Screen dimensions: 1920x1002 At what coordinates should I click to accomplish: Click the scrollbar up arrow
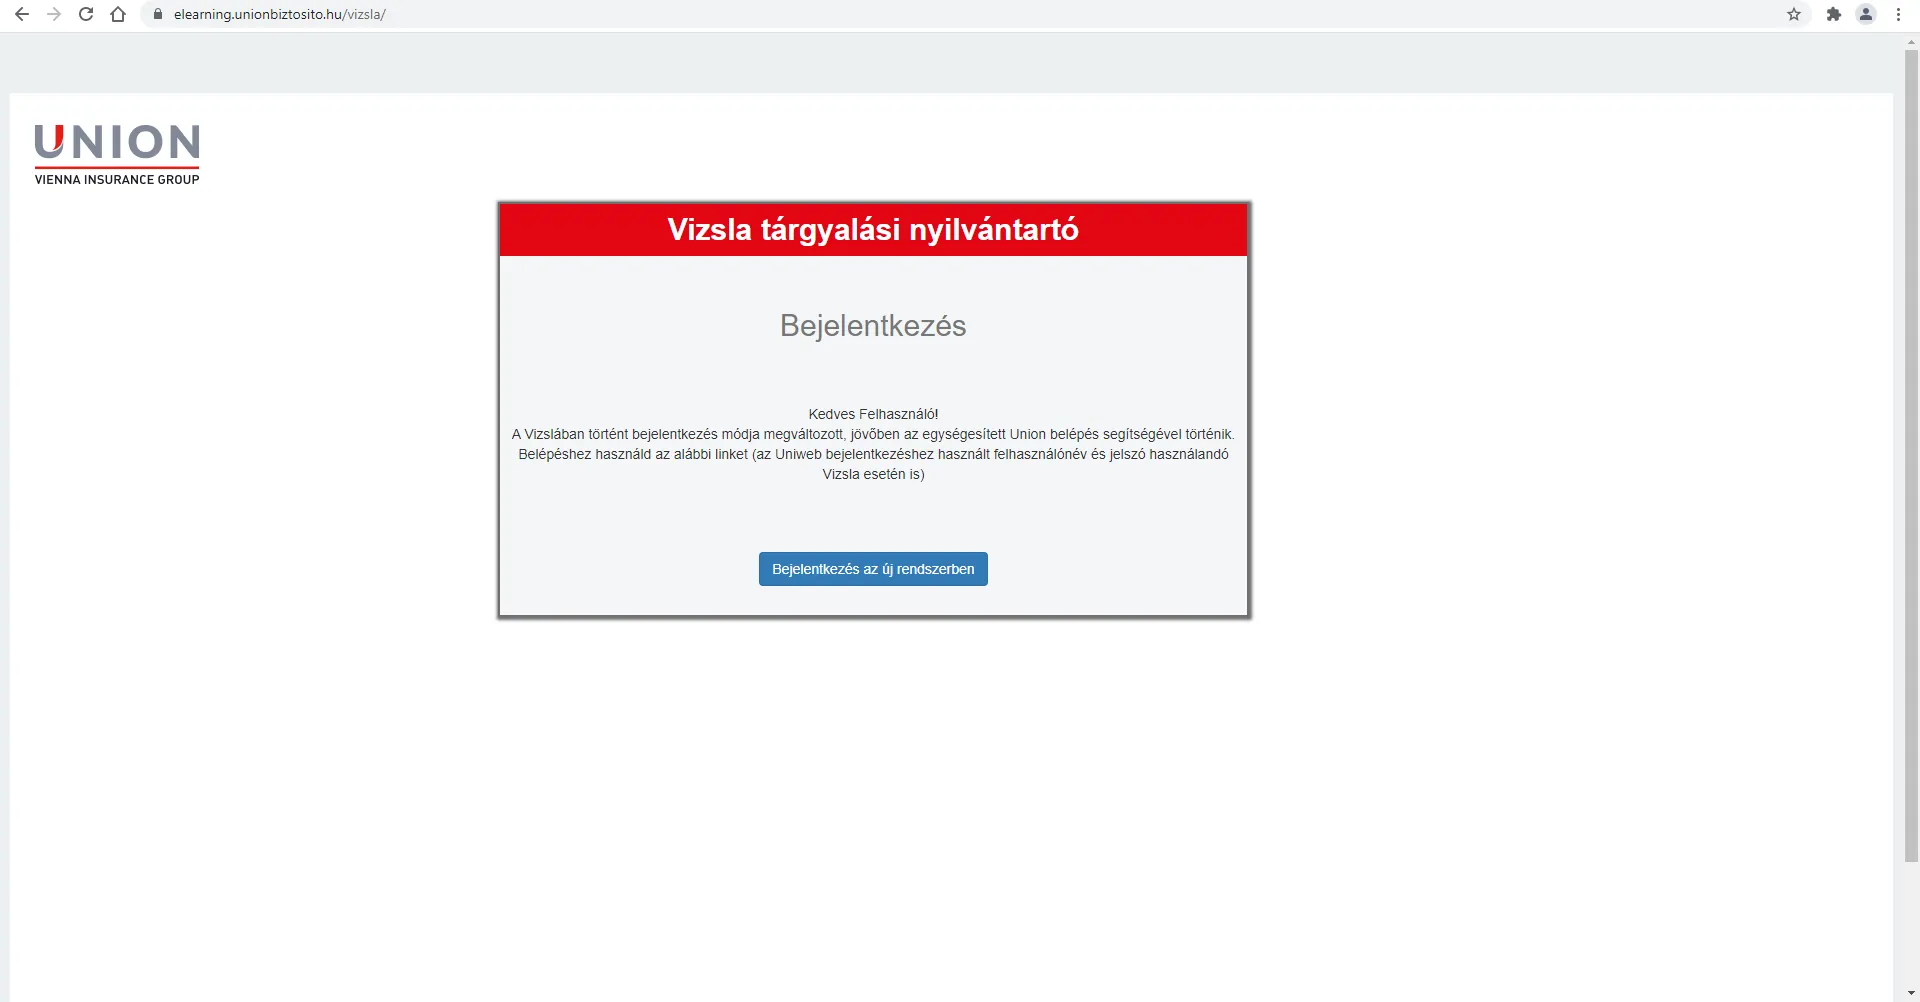[1912, 42]
